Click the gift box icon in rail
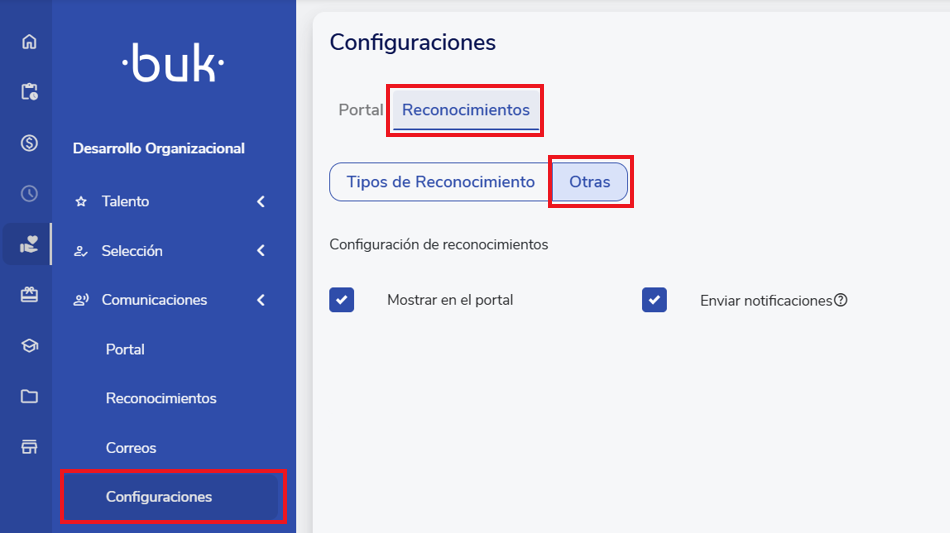 click(x=29, y=295)
